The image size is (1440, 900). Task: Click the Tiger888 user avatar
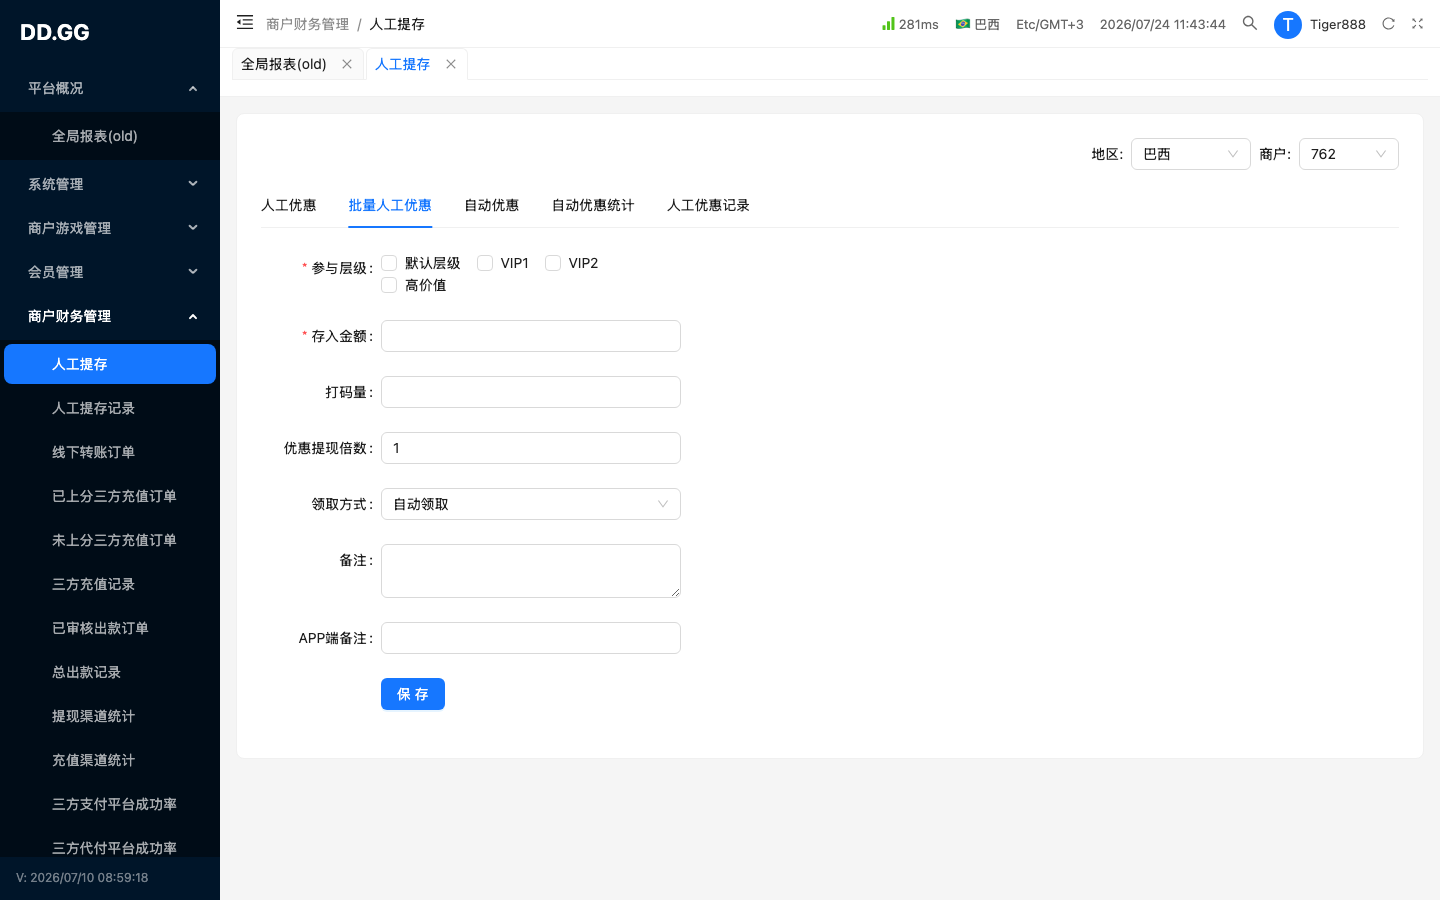coord(1288,24)
